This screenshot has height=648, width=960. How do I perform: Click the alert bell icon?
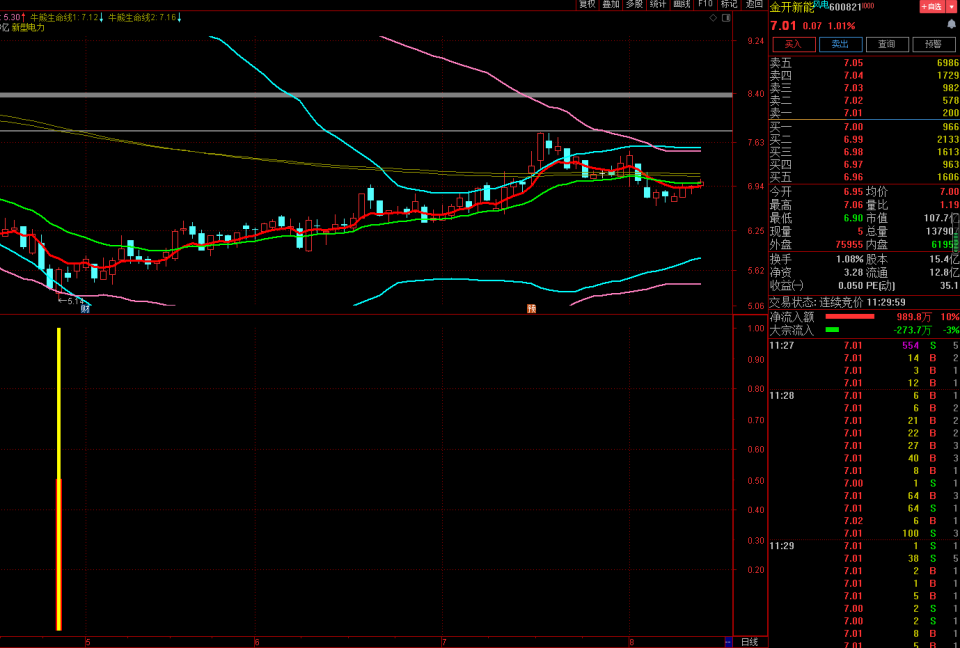click(x=951, y=24)
